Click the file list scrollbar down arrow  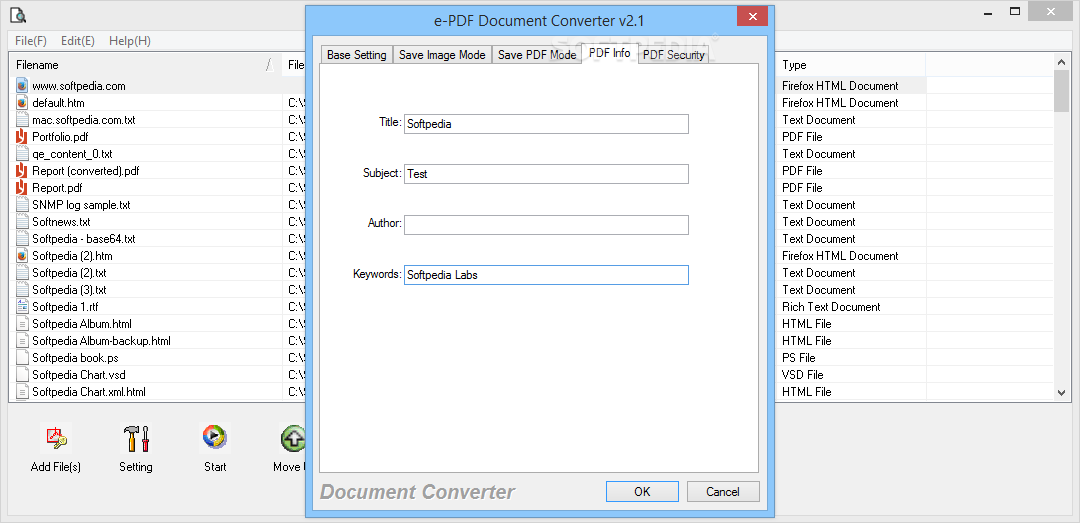click(x=1061, y=392)
